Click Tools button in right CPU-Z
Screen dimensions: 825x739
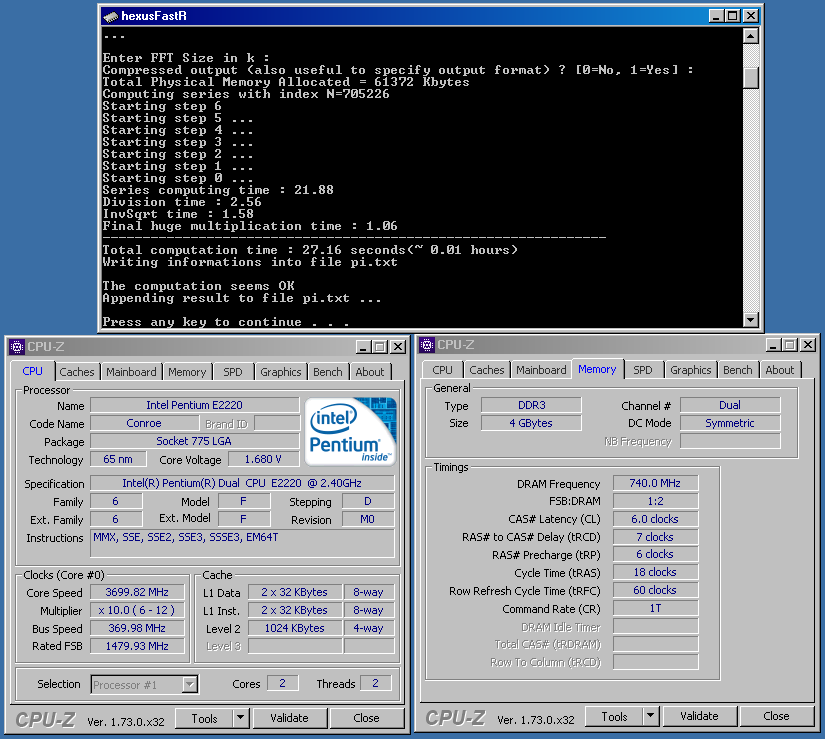(615, 716)
